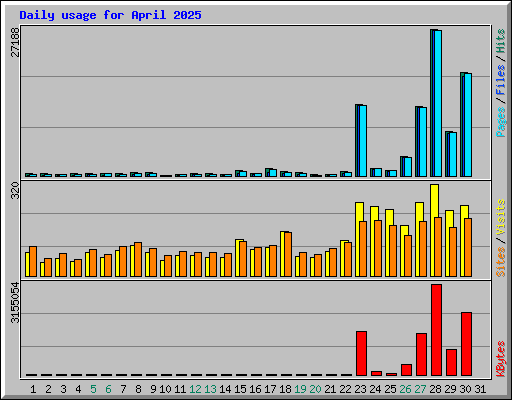Click the cyan hits bar for day 29
The width and height of the screenshot is (512, 400).
[453, 154]
